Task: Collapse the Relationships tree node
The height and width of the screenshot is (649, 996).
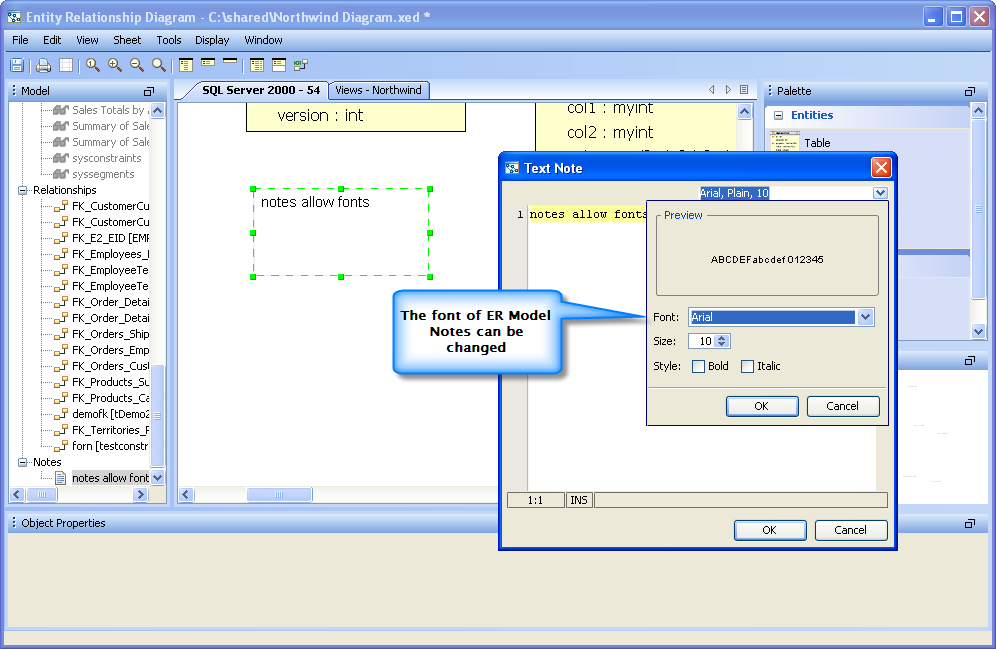Action: point(23,190)
